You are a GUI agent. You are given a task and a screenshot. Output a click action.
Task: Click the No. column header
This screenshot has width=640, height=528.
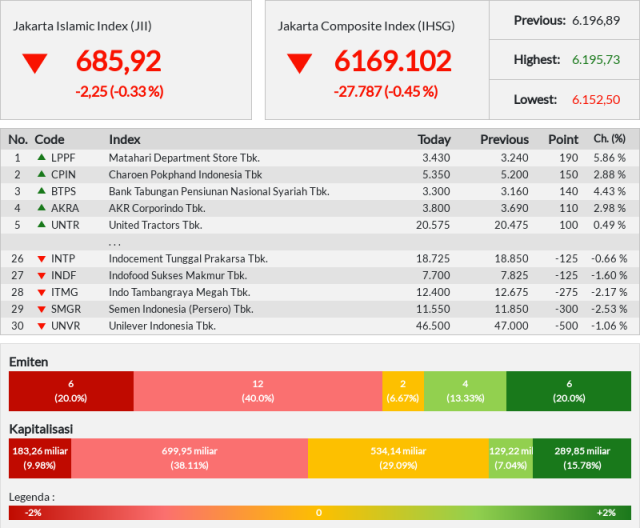click(x=18, y=140)
